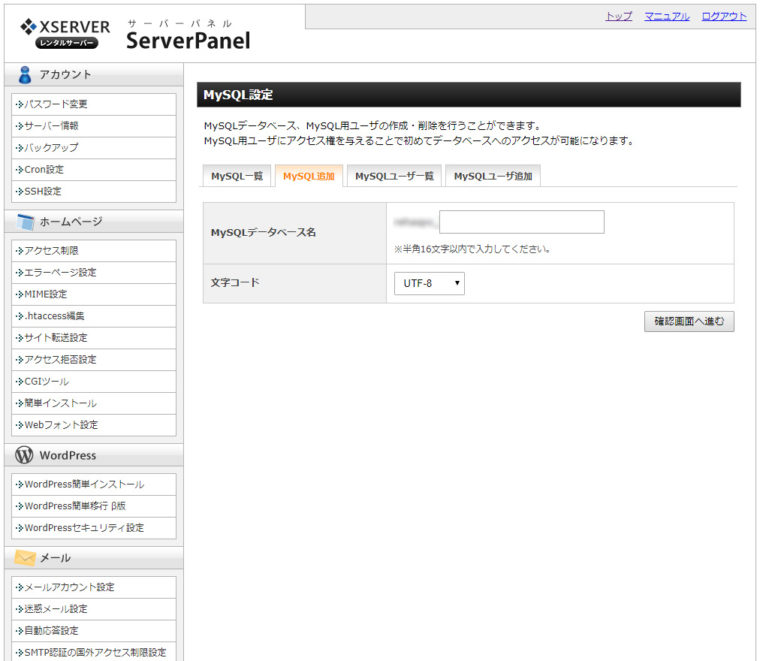
Task: Open バックアップ in the sidebar
Action: pyautogui.click(x=94, y=148)
